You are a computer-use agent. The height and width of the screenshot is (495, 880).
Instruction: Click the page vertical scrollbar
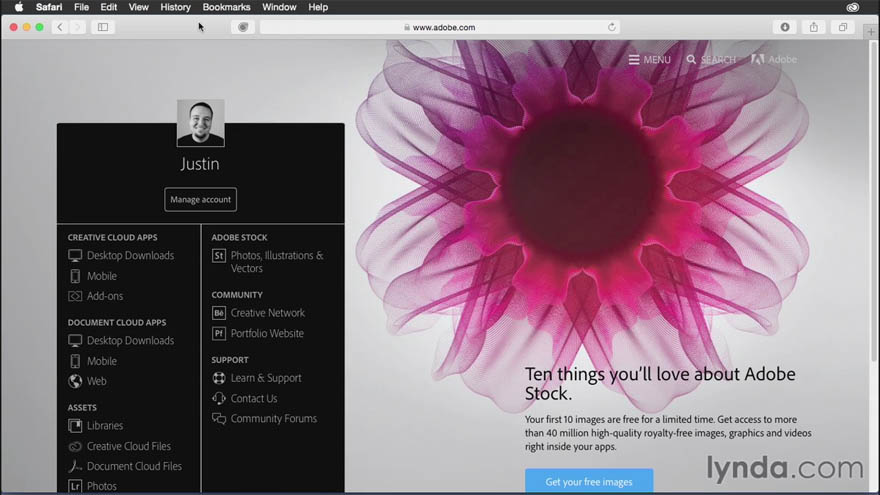pyautogui.click(x=873, y=202)
